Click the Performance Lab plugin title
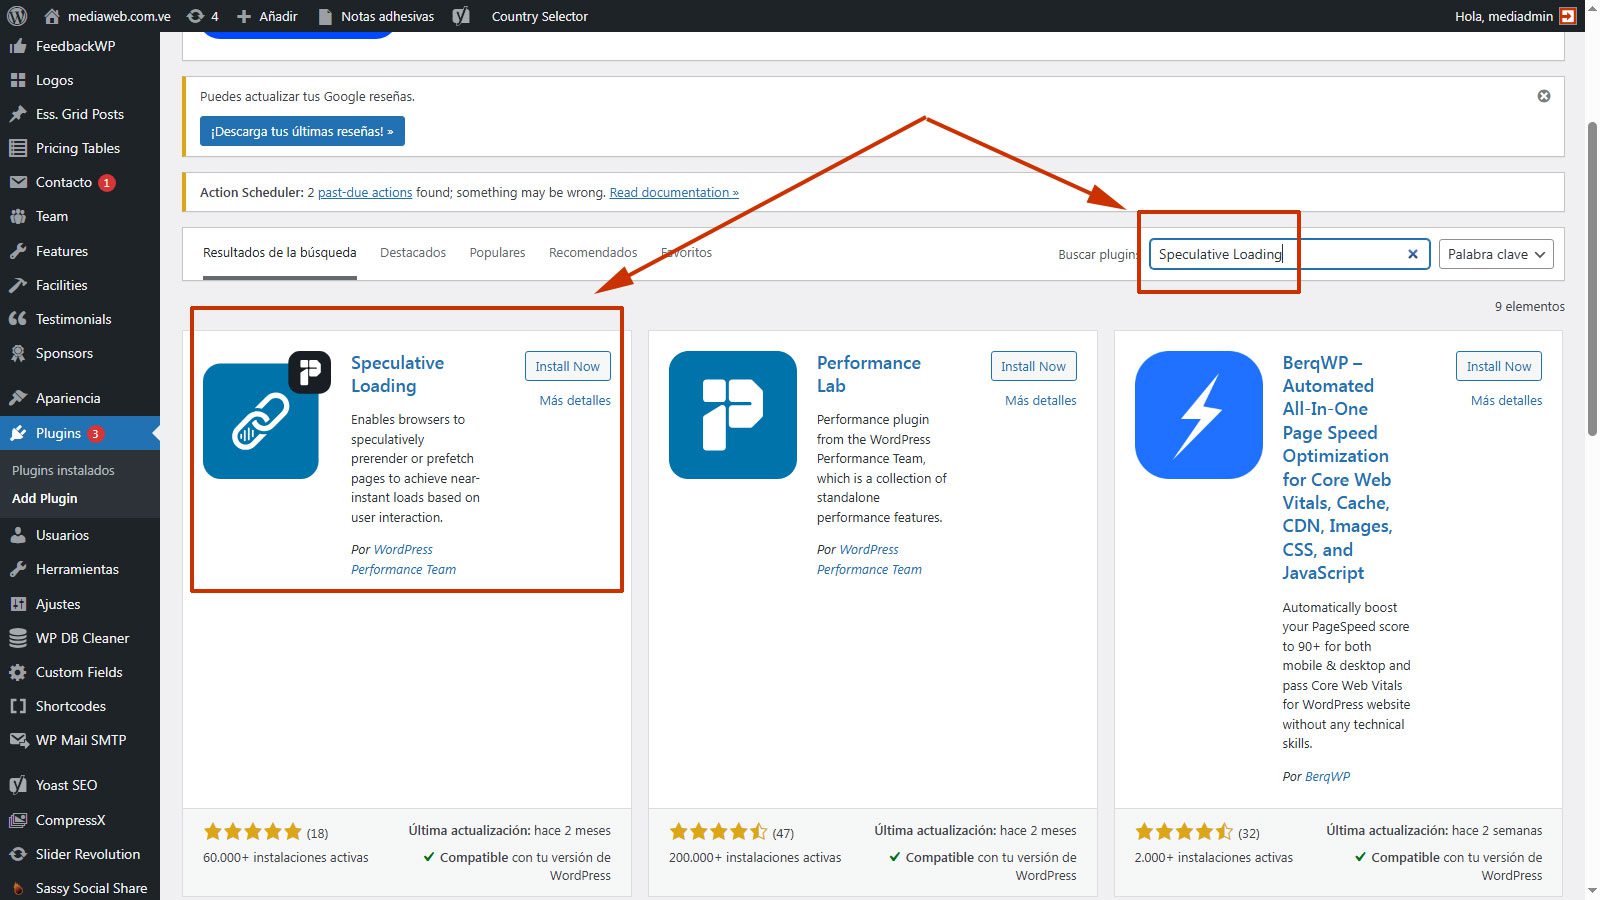1600x900 pixels. click(x=869, y=374)
